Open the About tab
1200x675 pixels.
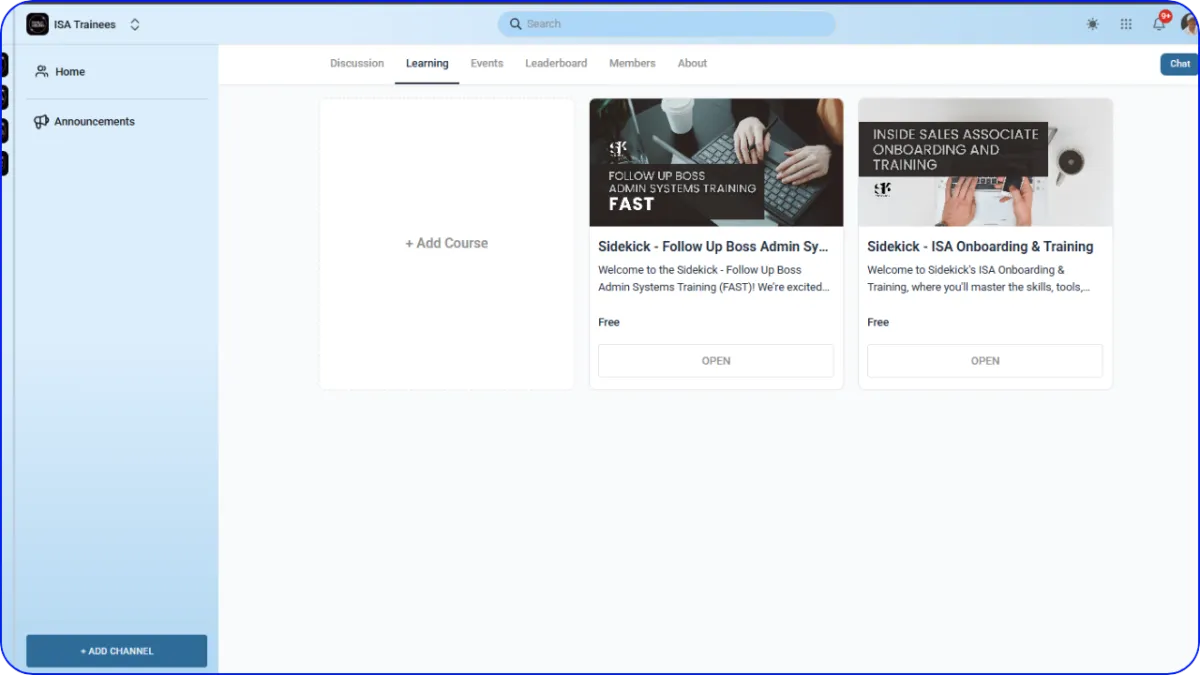692,63
